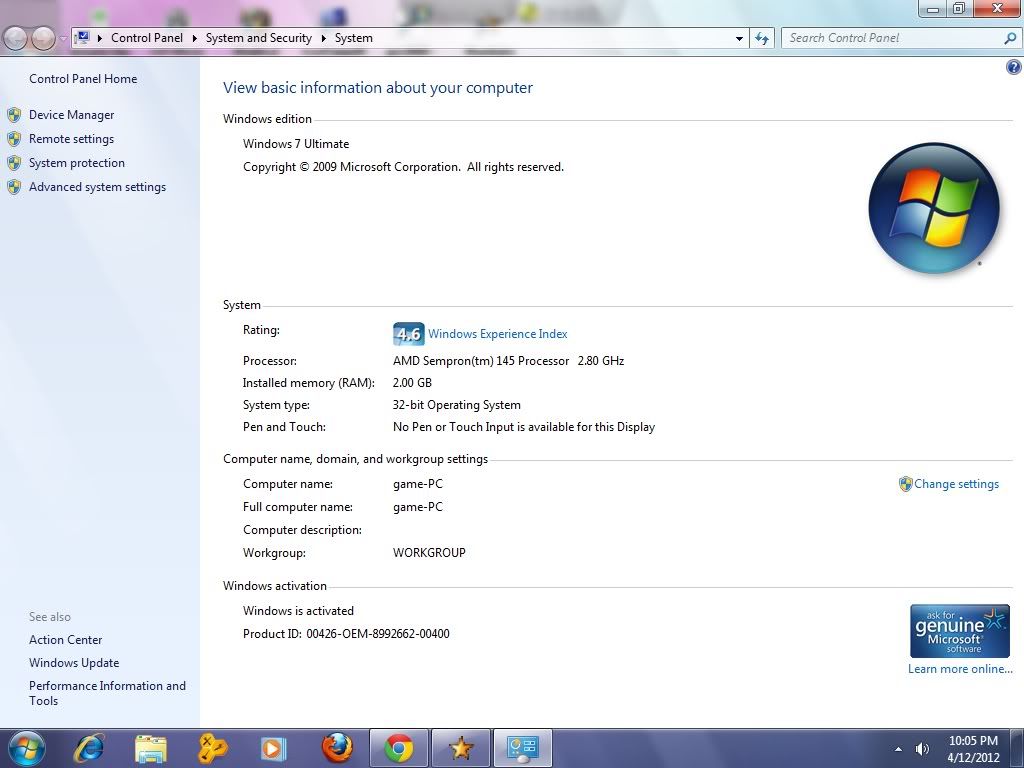Open the recent pages dropdown beside Forward

63,39
